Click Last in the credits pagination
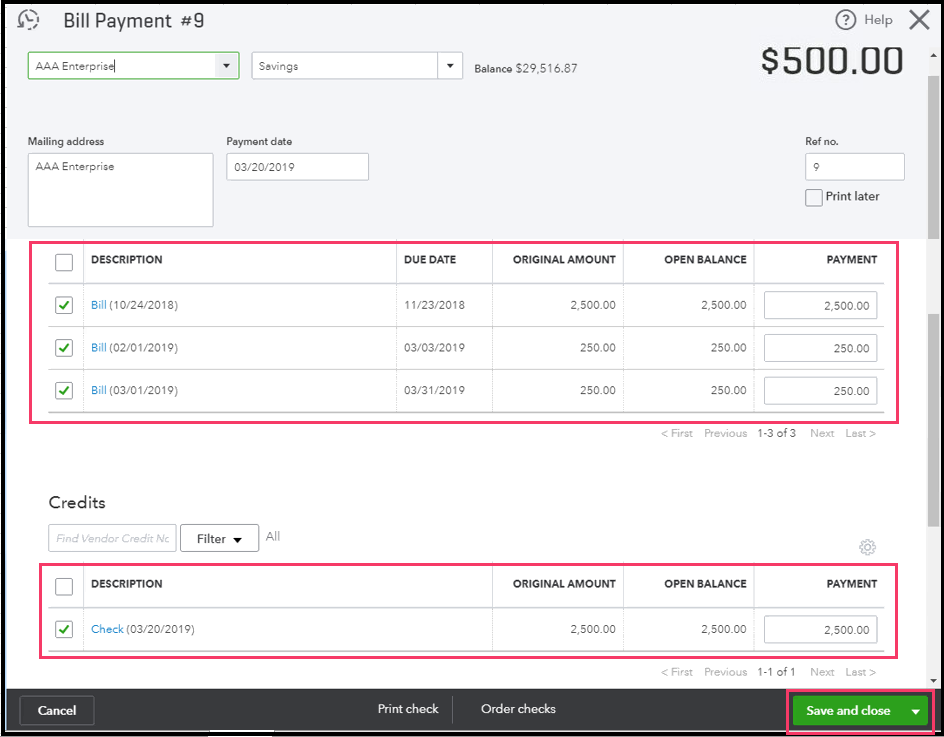The width and height of the screenshot is (944, 737). click(860, 671)
